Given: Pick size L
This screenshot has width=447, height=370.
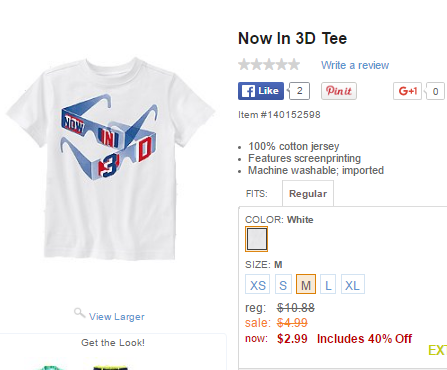Looking at the screenshot, I should (328, 284).
